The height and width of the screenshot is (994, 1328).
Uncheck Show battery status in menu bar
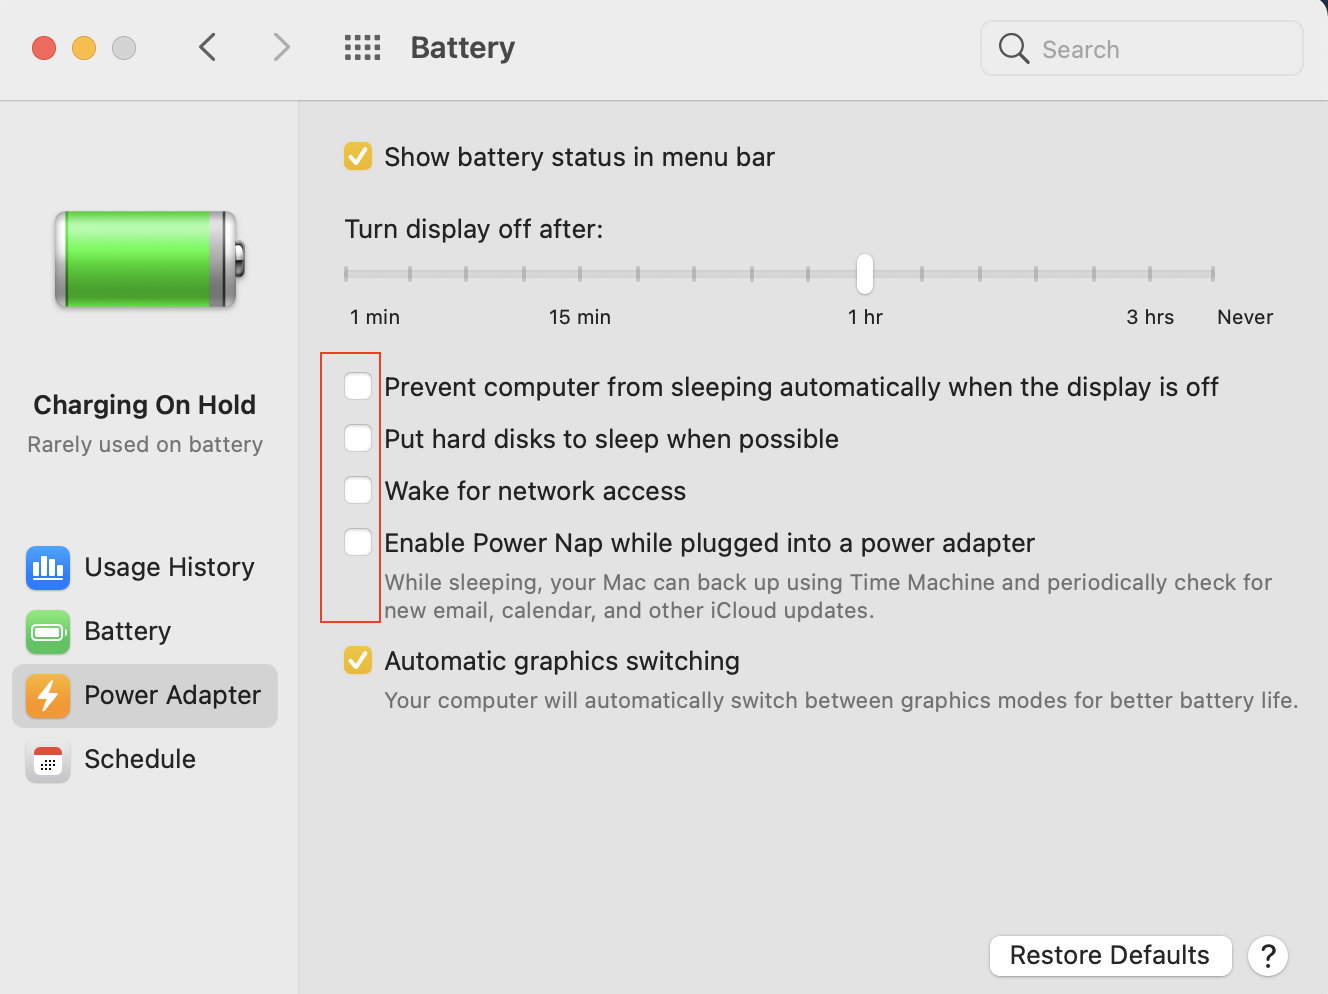coord(358,157)
